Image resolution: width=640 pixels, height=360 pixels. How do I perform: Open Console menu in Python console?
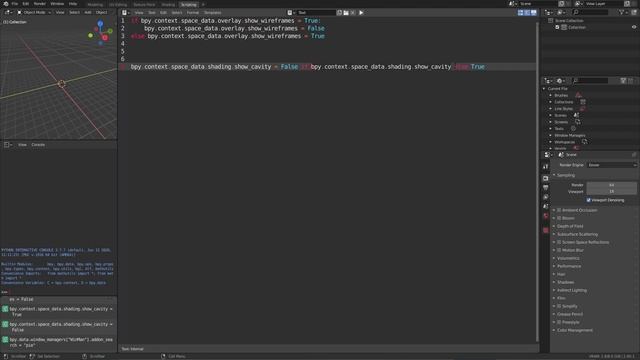pyautogui.click(x=38, y=145)
